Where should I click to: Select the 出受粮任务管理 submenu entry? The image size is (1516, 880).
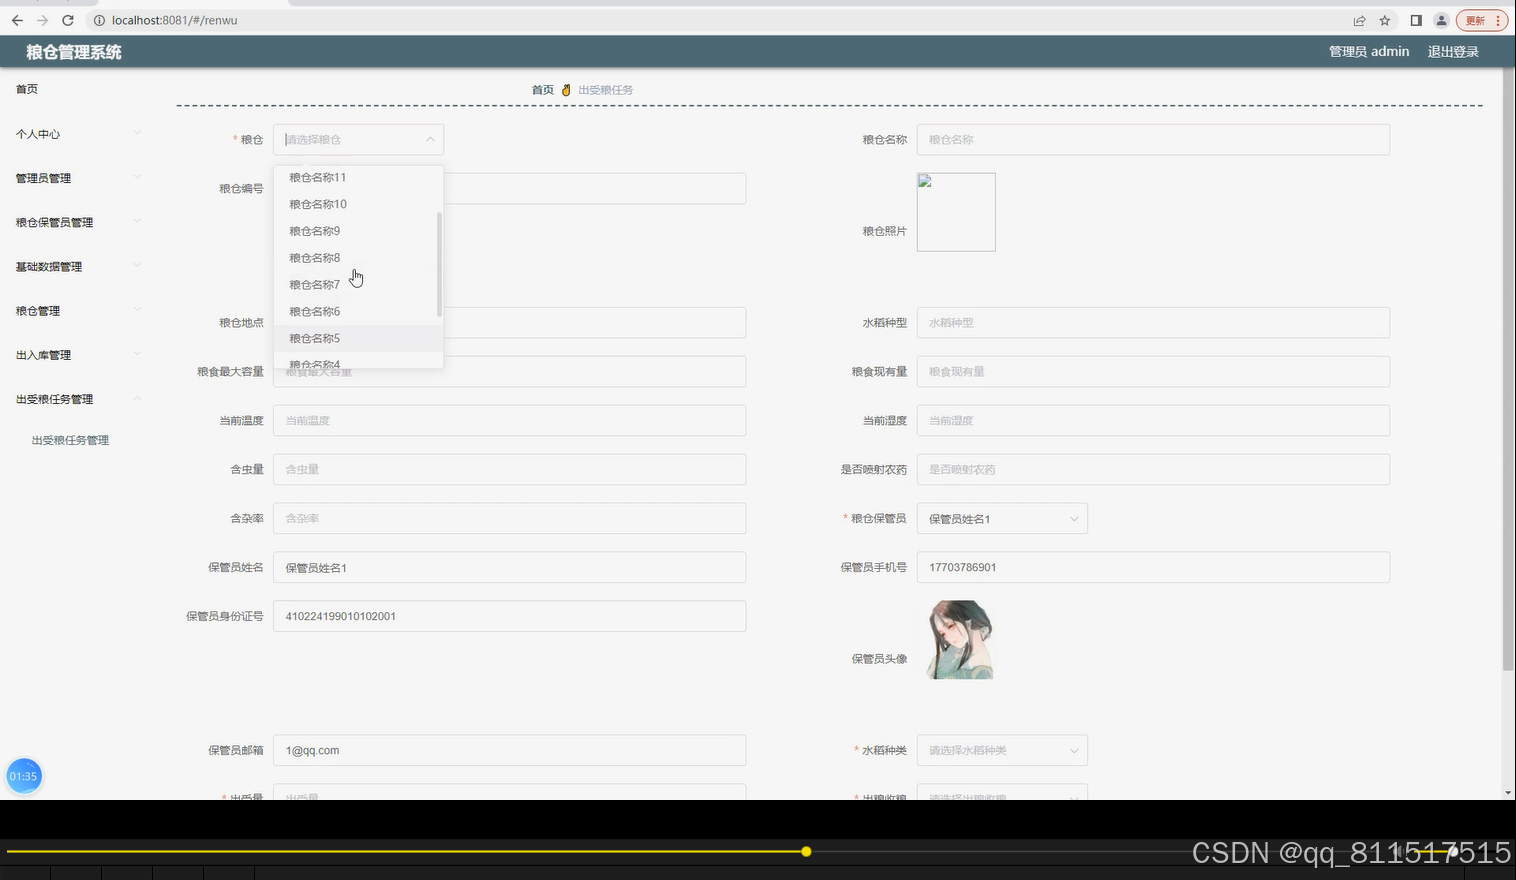70,440
